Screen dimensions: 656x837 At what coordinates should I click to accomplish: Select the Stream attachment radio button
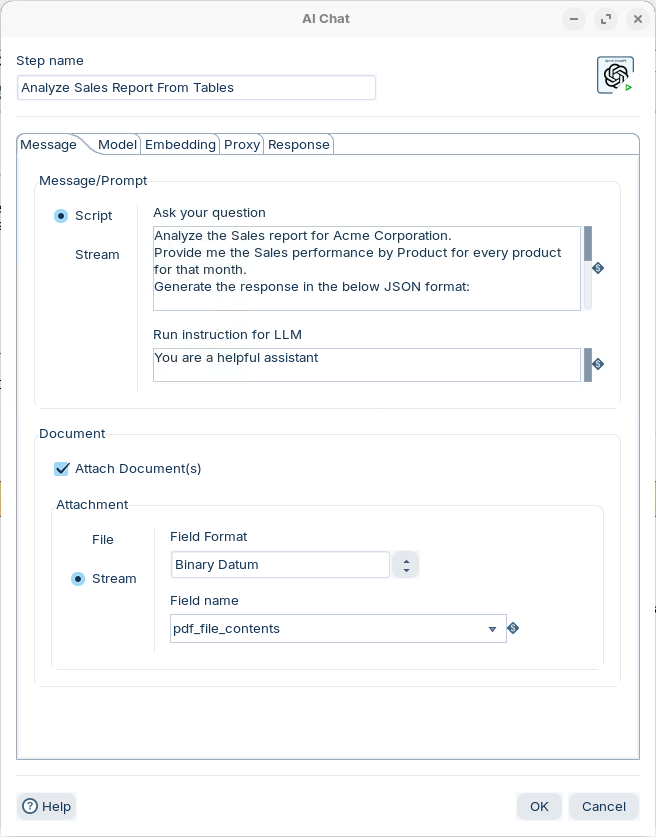pos(78,579)
